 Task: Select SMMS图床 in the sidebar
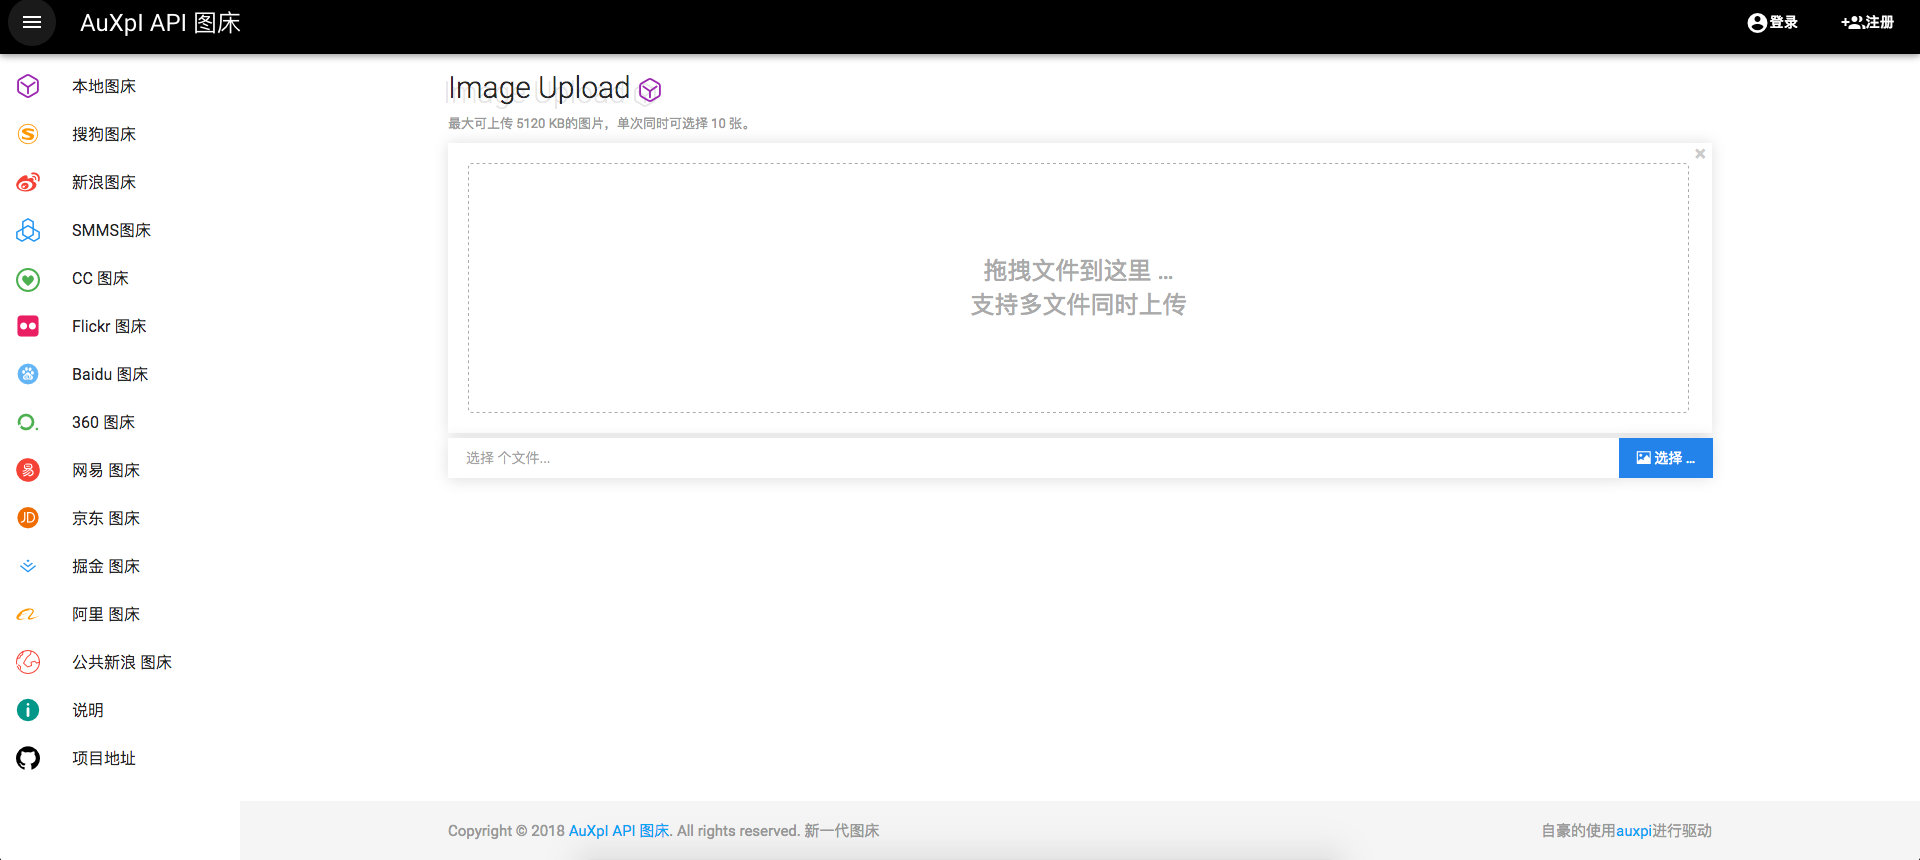pos(111,230)
